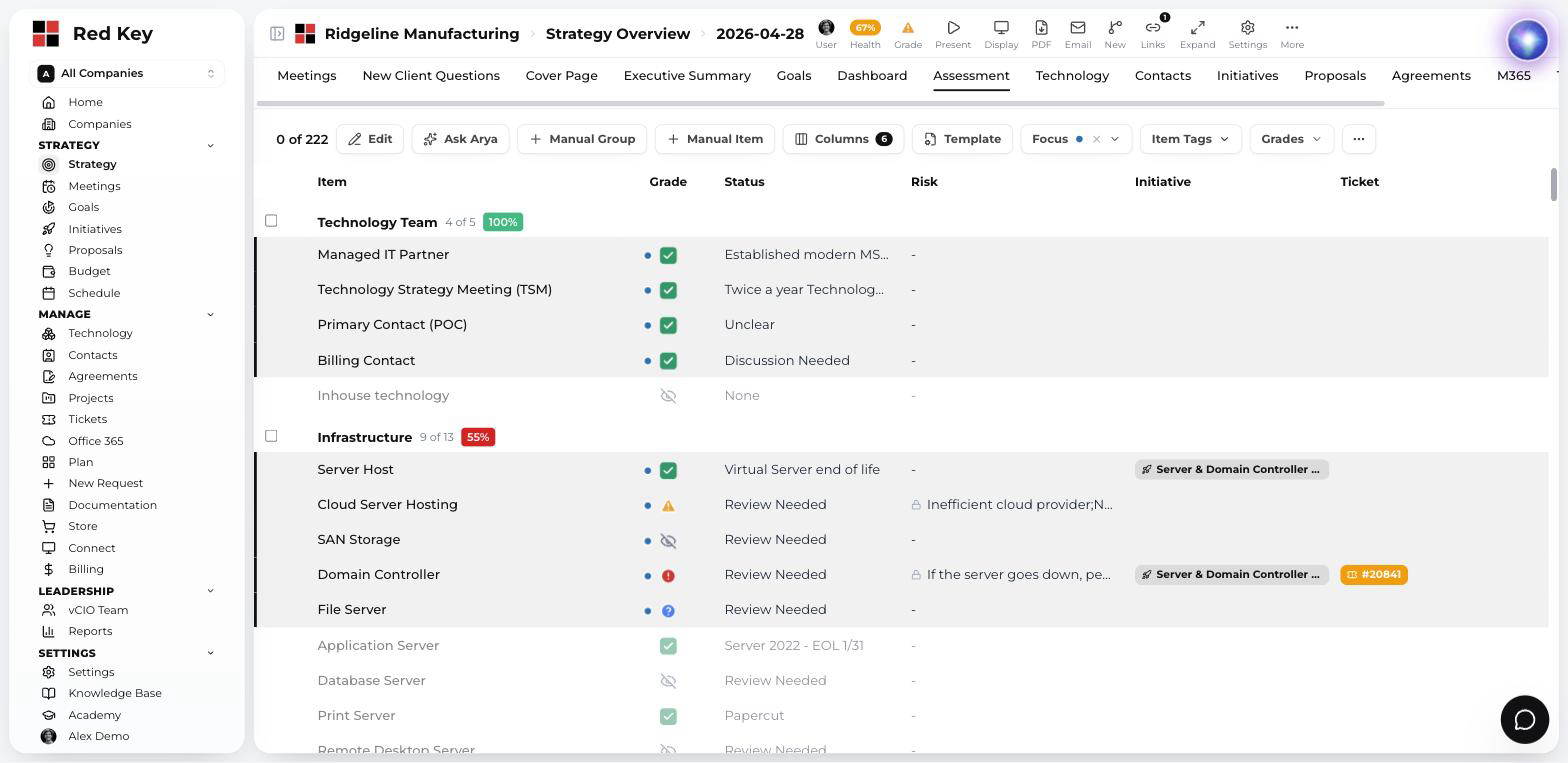Toggle hidden eye icon for Inhouse technology

[668, 396]
